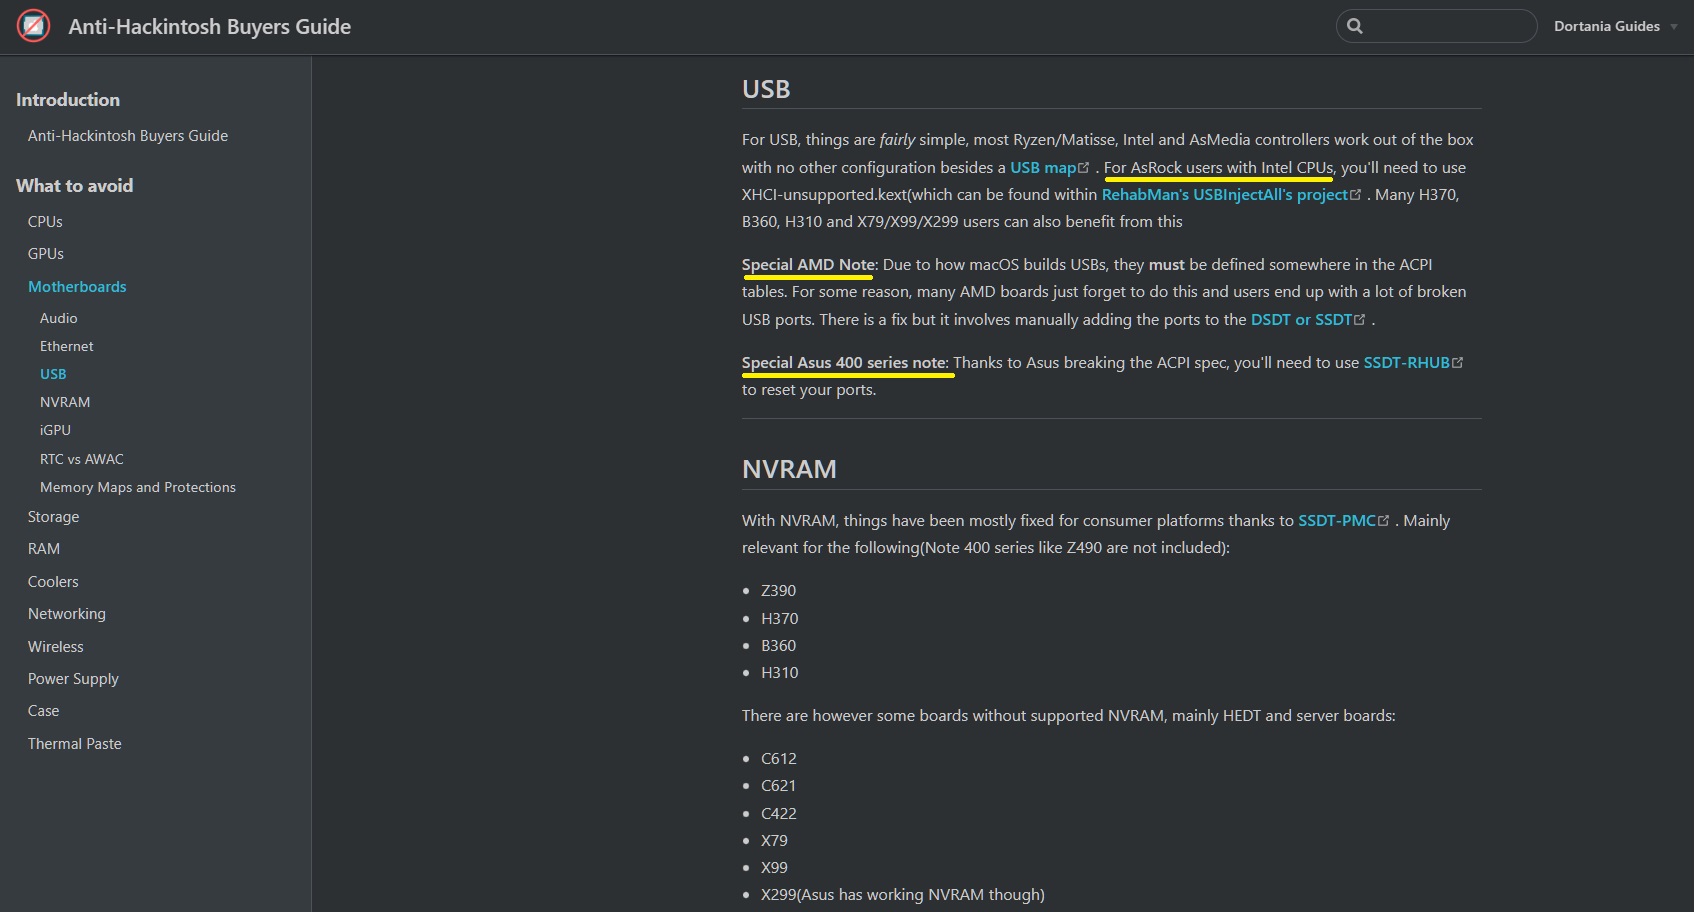Go to the Storage page
Screen dimensions: 1697x912
coord(54,517)
